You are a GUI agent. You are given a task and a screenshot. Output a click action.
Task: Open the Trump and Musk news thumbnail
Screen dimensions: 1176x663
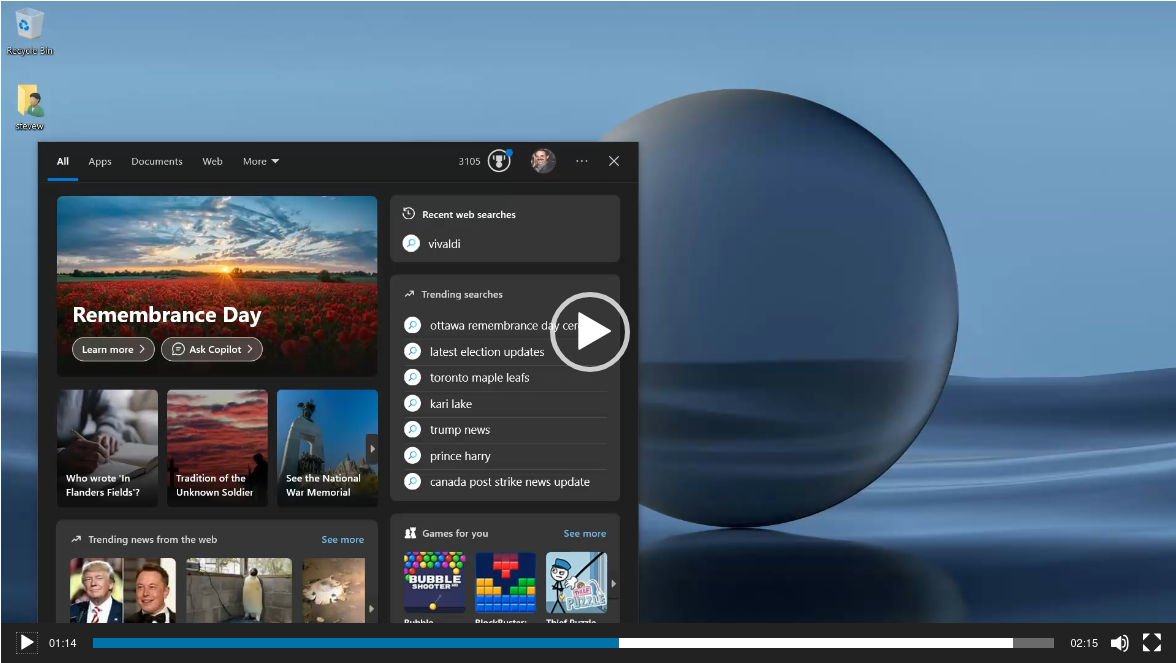[x=123, y=590]
